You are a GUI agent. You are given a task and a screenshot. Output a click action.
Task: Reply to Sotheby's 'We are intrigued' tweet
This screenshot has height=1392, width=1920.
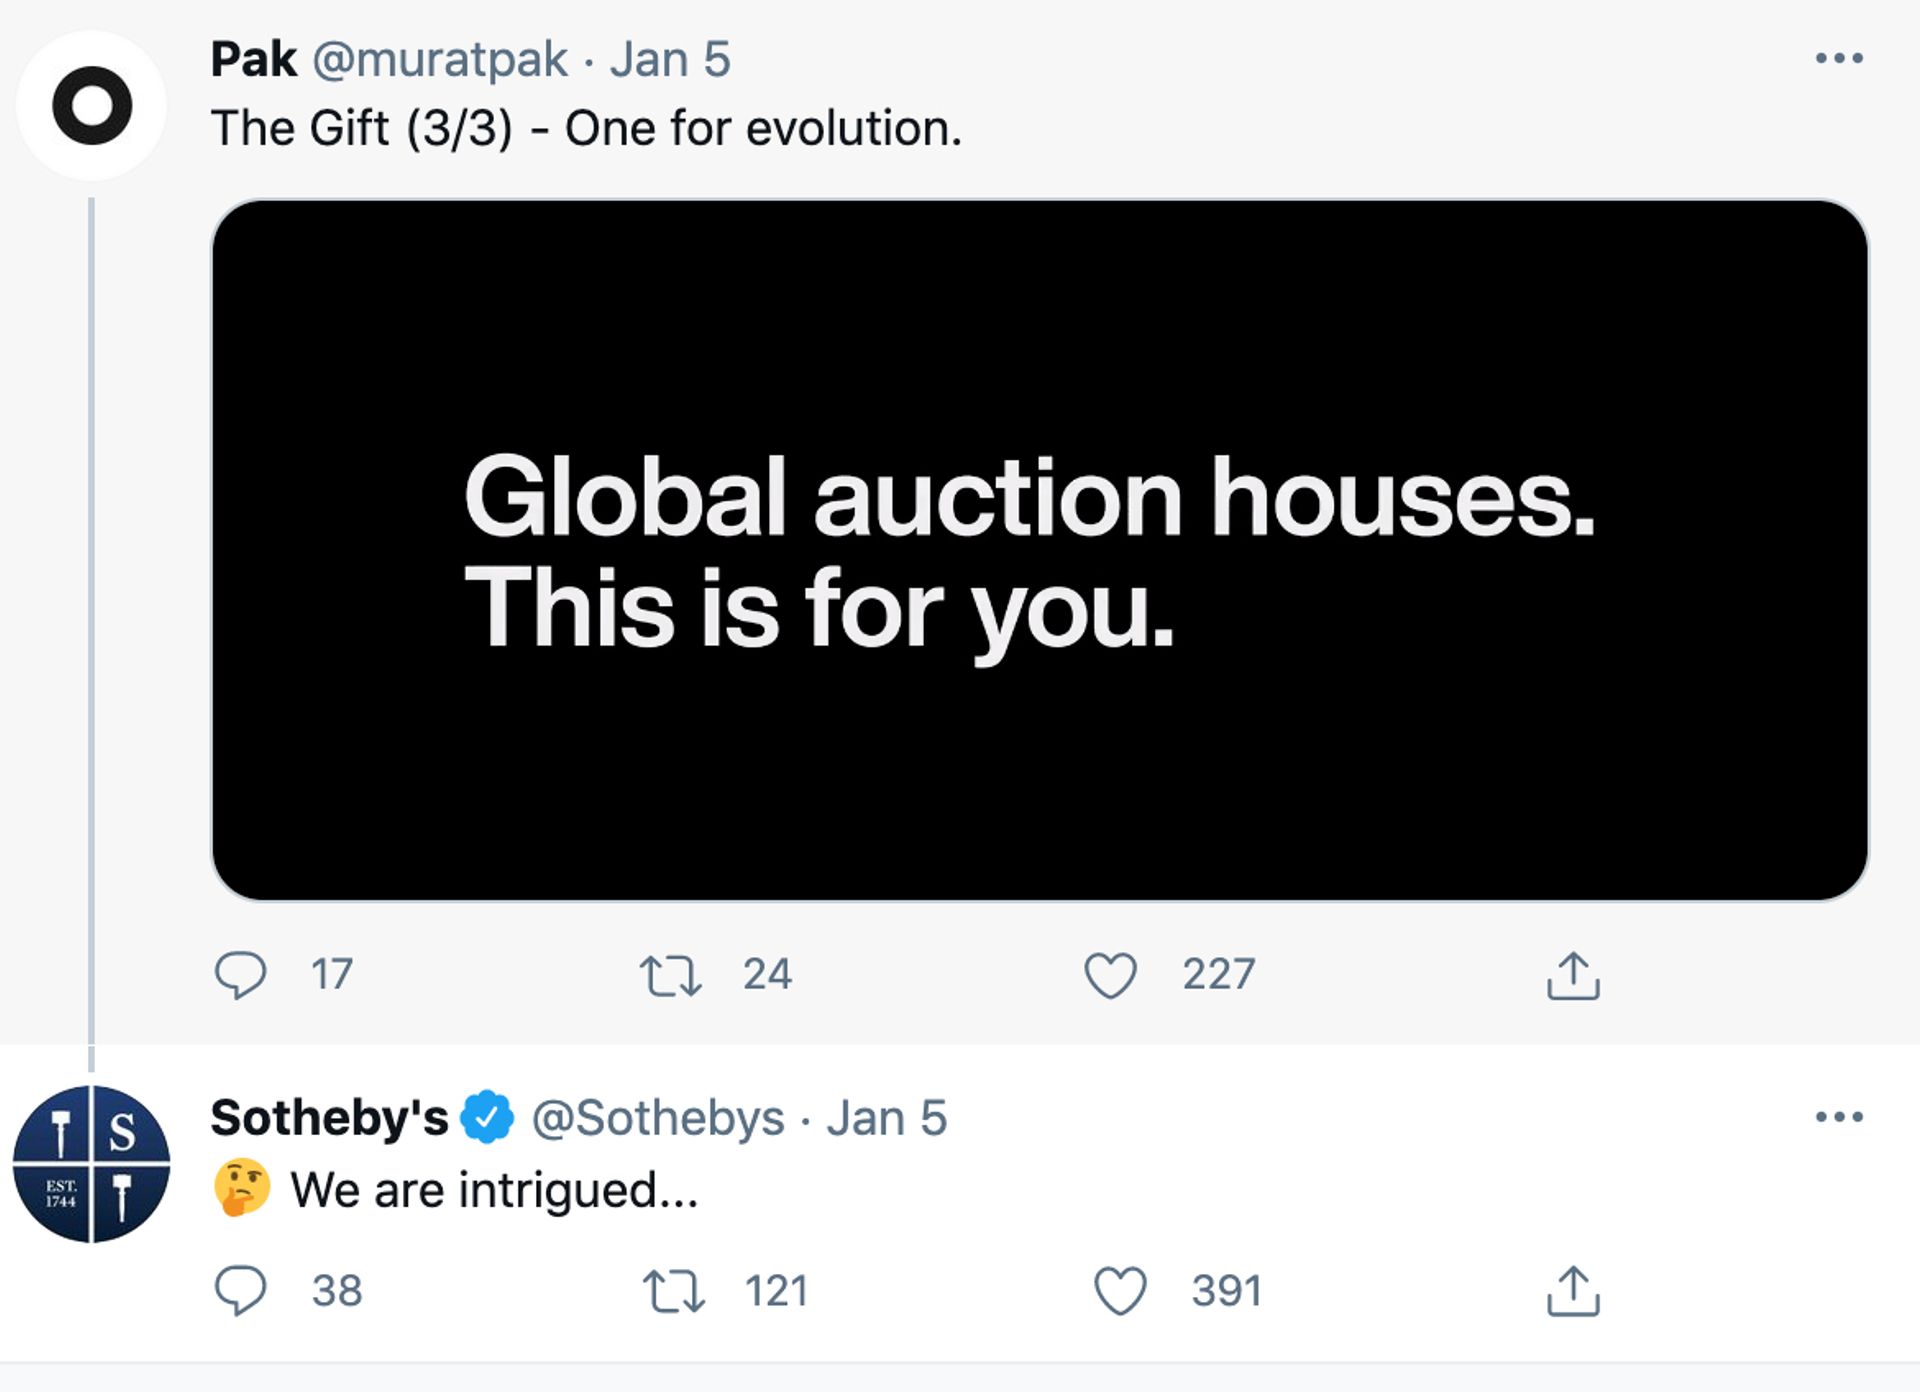240,1290
